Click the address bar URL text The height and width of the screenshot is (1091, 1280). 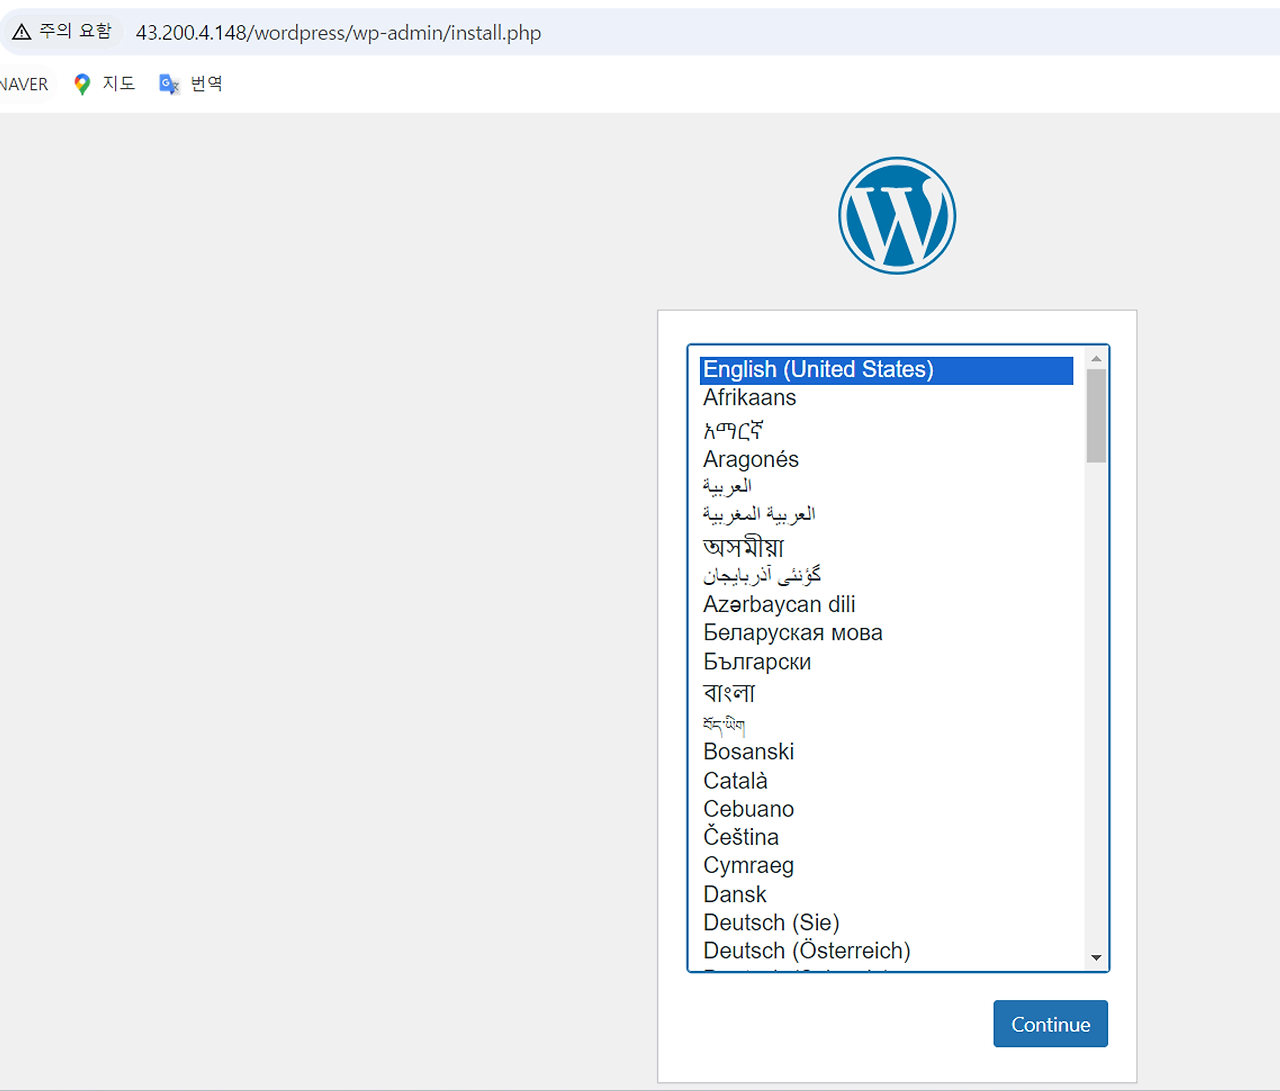click(338, 32)
